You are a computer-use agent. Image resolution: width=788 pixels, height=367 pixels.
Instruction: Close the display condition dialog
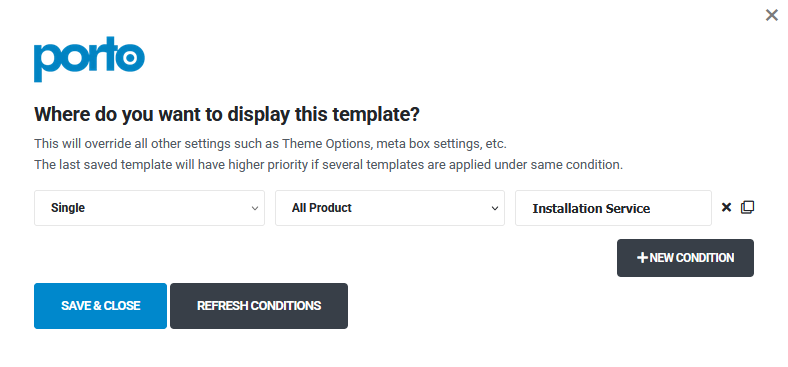pyautogui.click(x=772, y=15)
